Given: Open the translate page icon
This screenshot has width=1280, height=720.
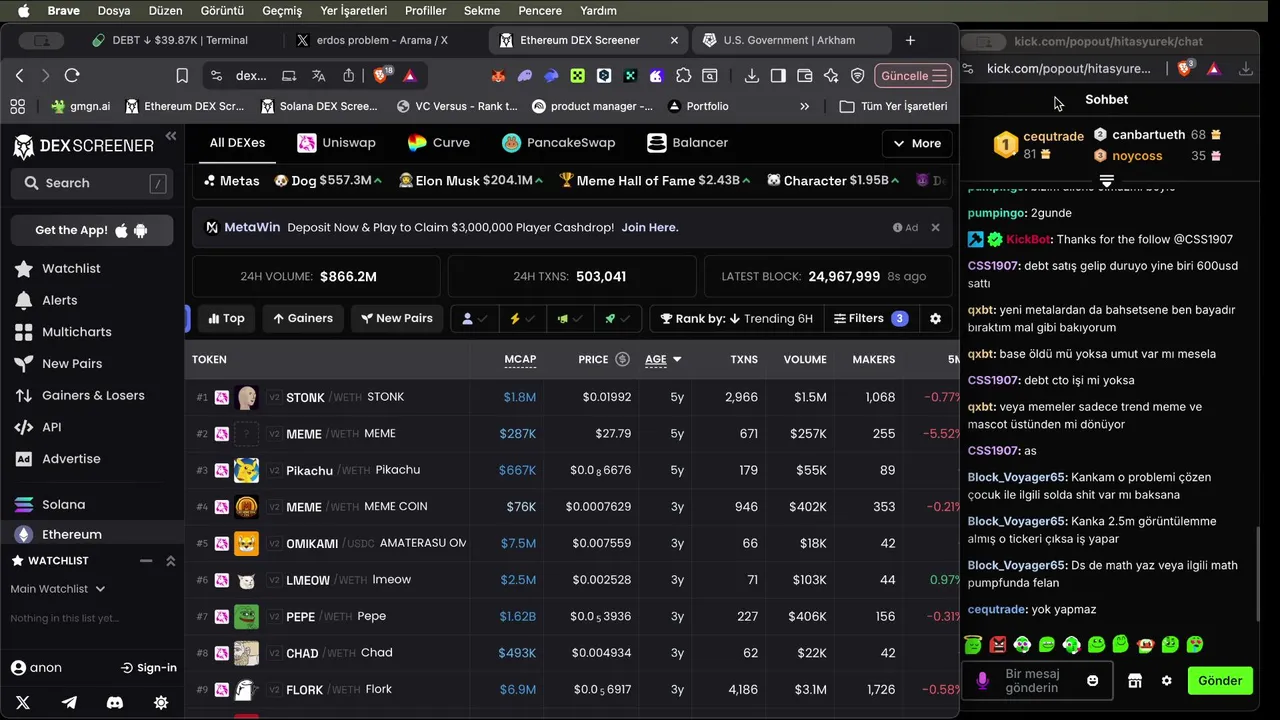Looking at the screenshot, I should [318, 76].
